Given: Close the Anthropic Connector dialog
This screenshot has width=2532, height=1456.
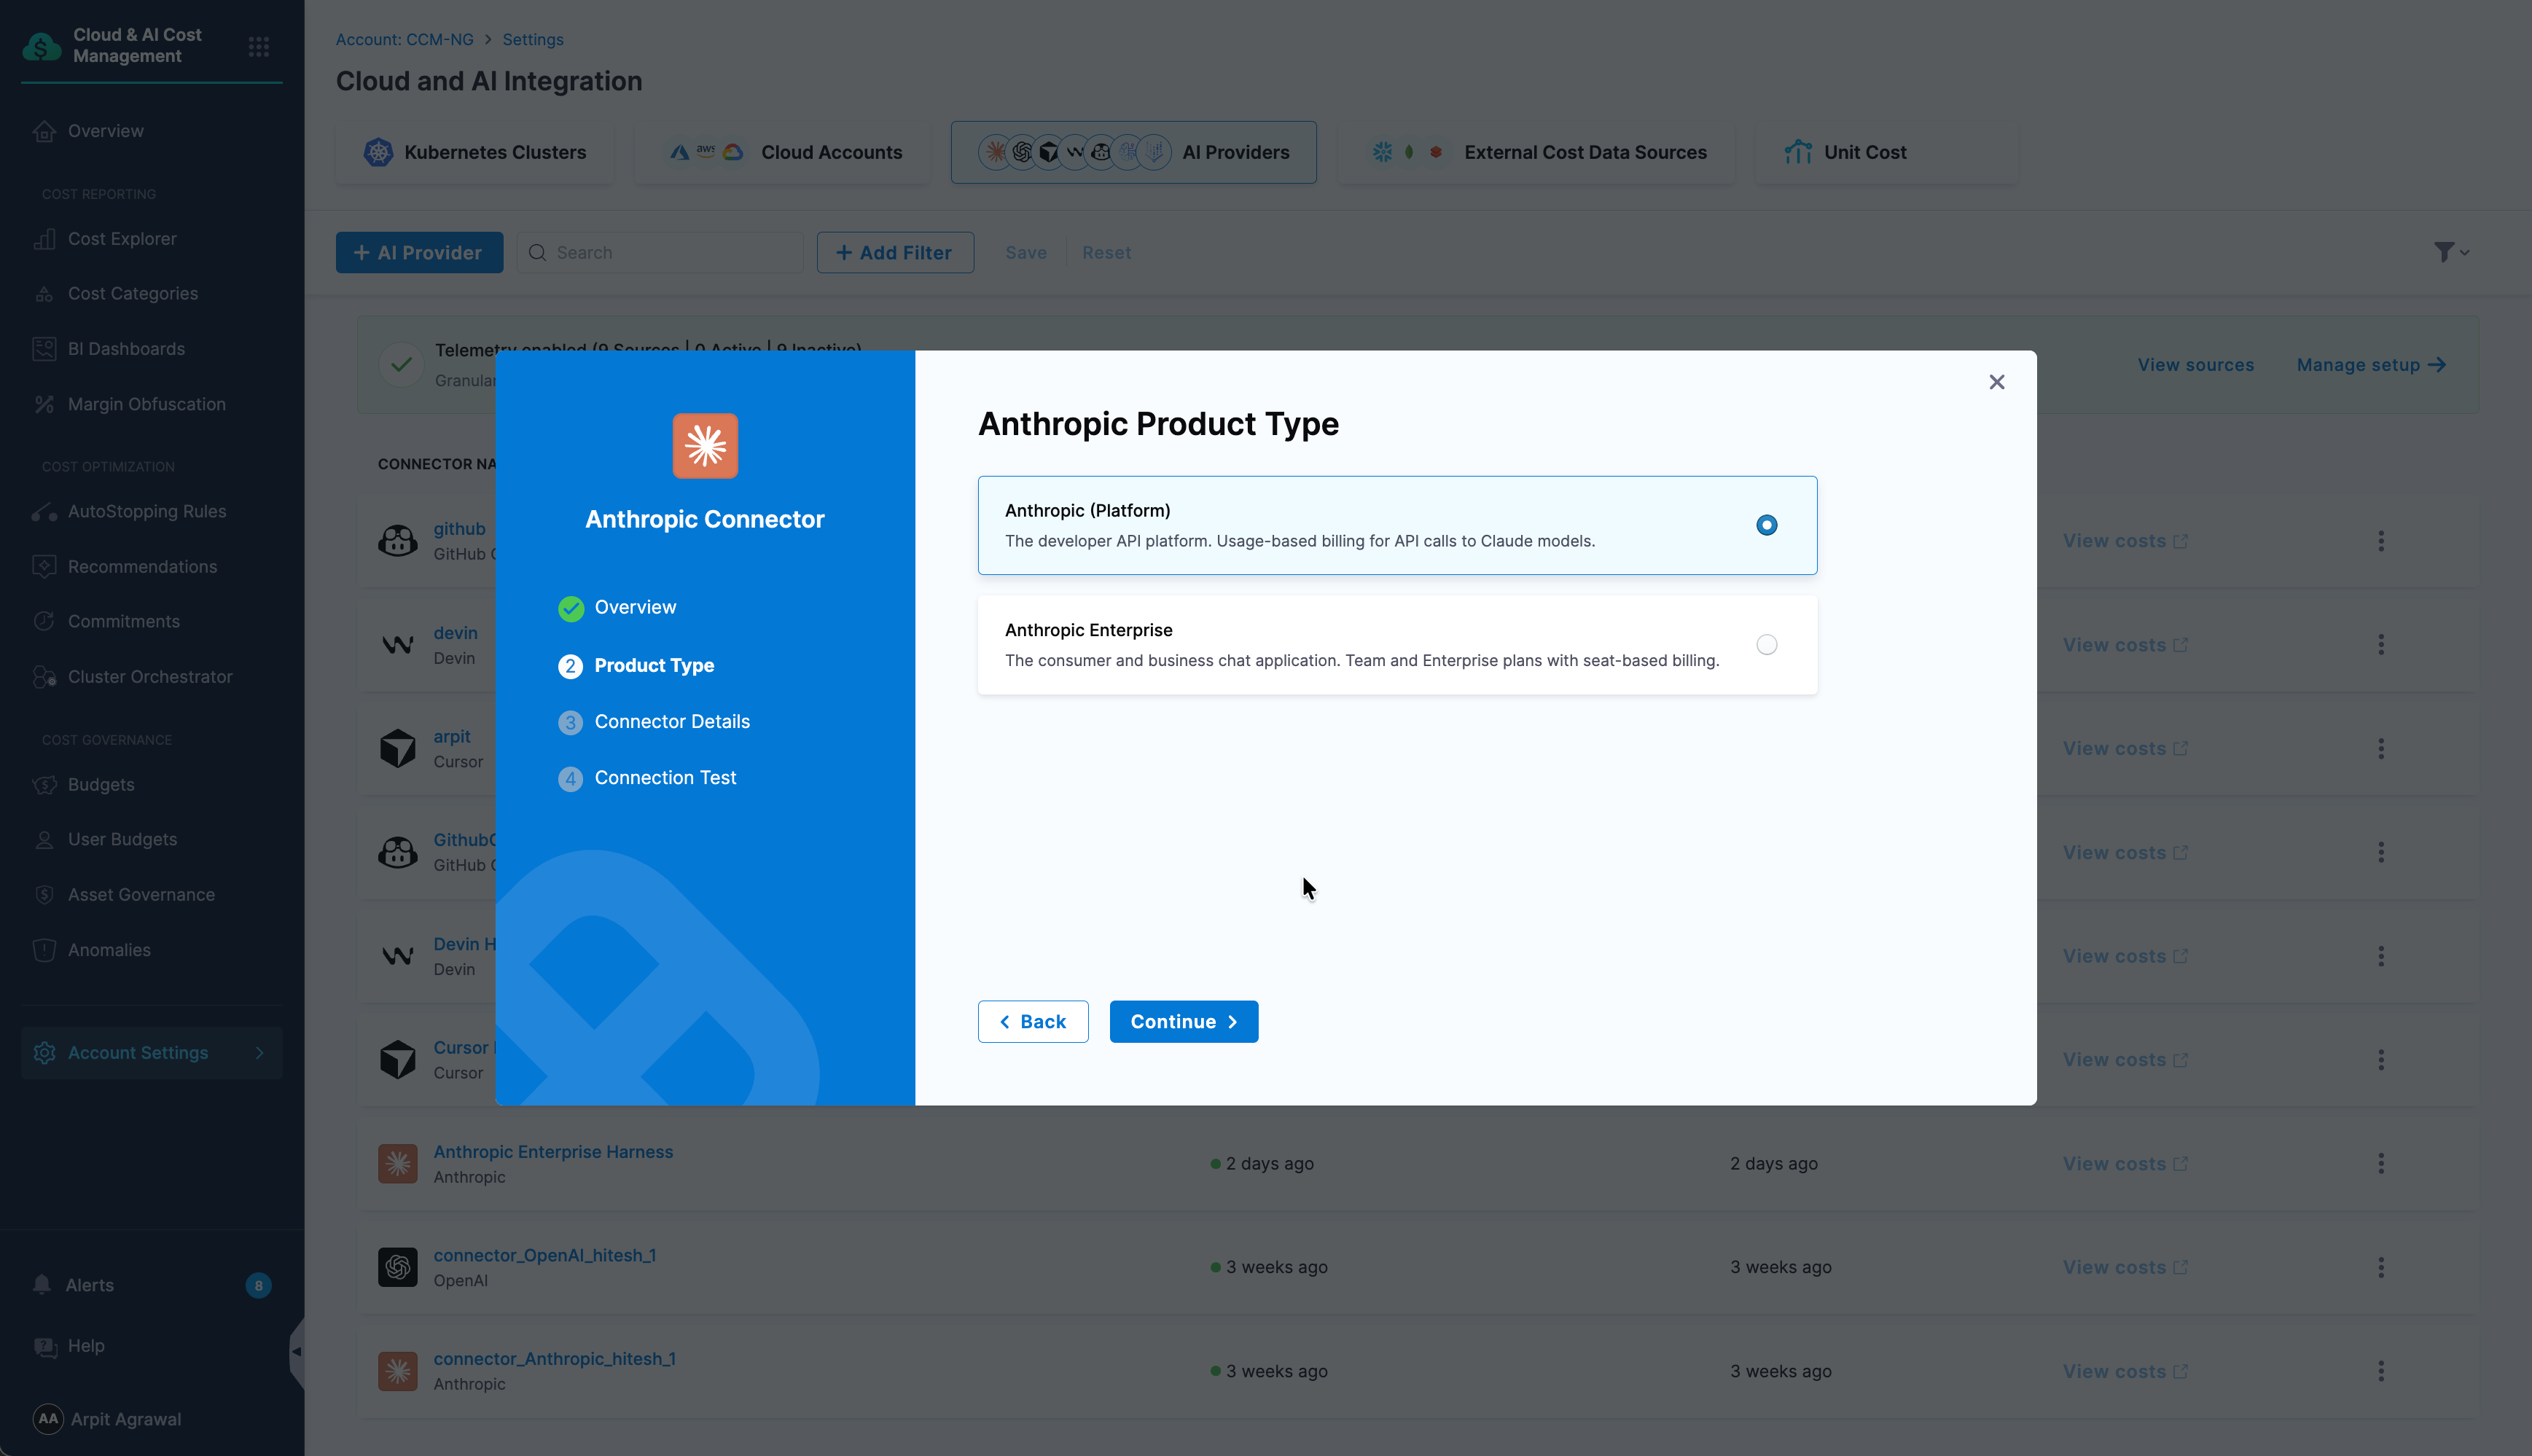Looking at the screenshot, I should point(1996,382).
